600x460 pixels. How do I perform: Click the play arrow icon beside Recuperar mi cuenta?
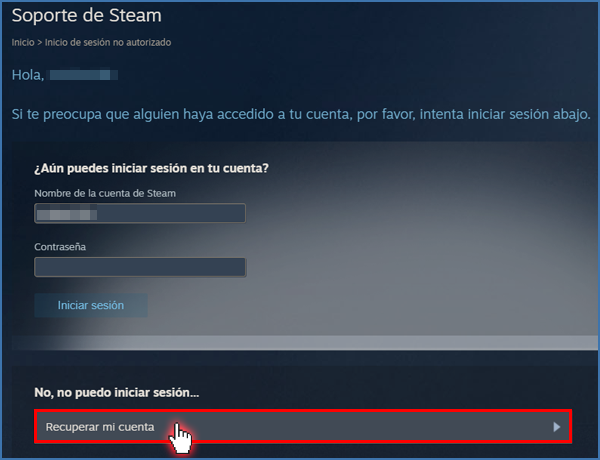pyautogui.click(x=557, y=427)
